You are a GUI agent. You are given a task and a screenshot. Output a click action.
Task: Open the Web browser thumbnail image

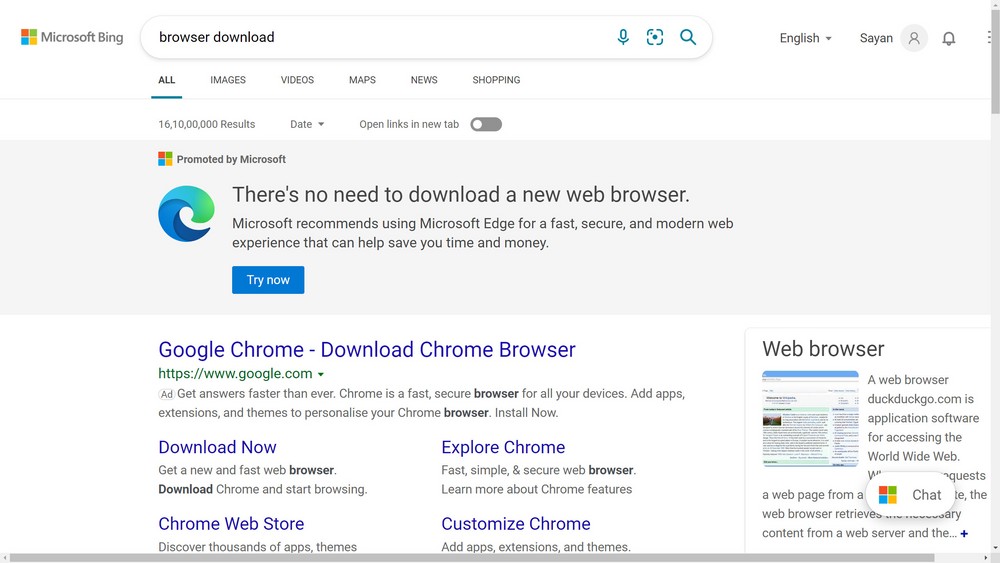point(810,419)
